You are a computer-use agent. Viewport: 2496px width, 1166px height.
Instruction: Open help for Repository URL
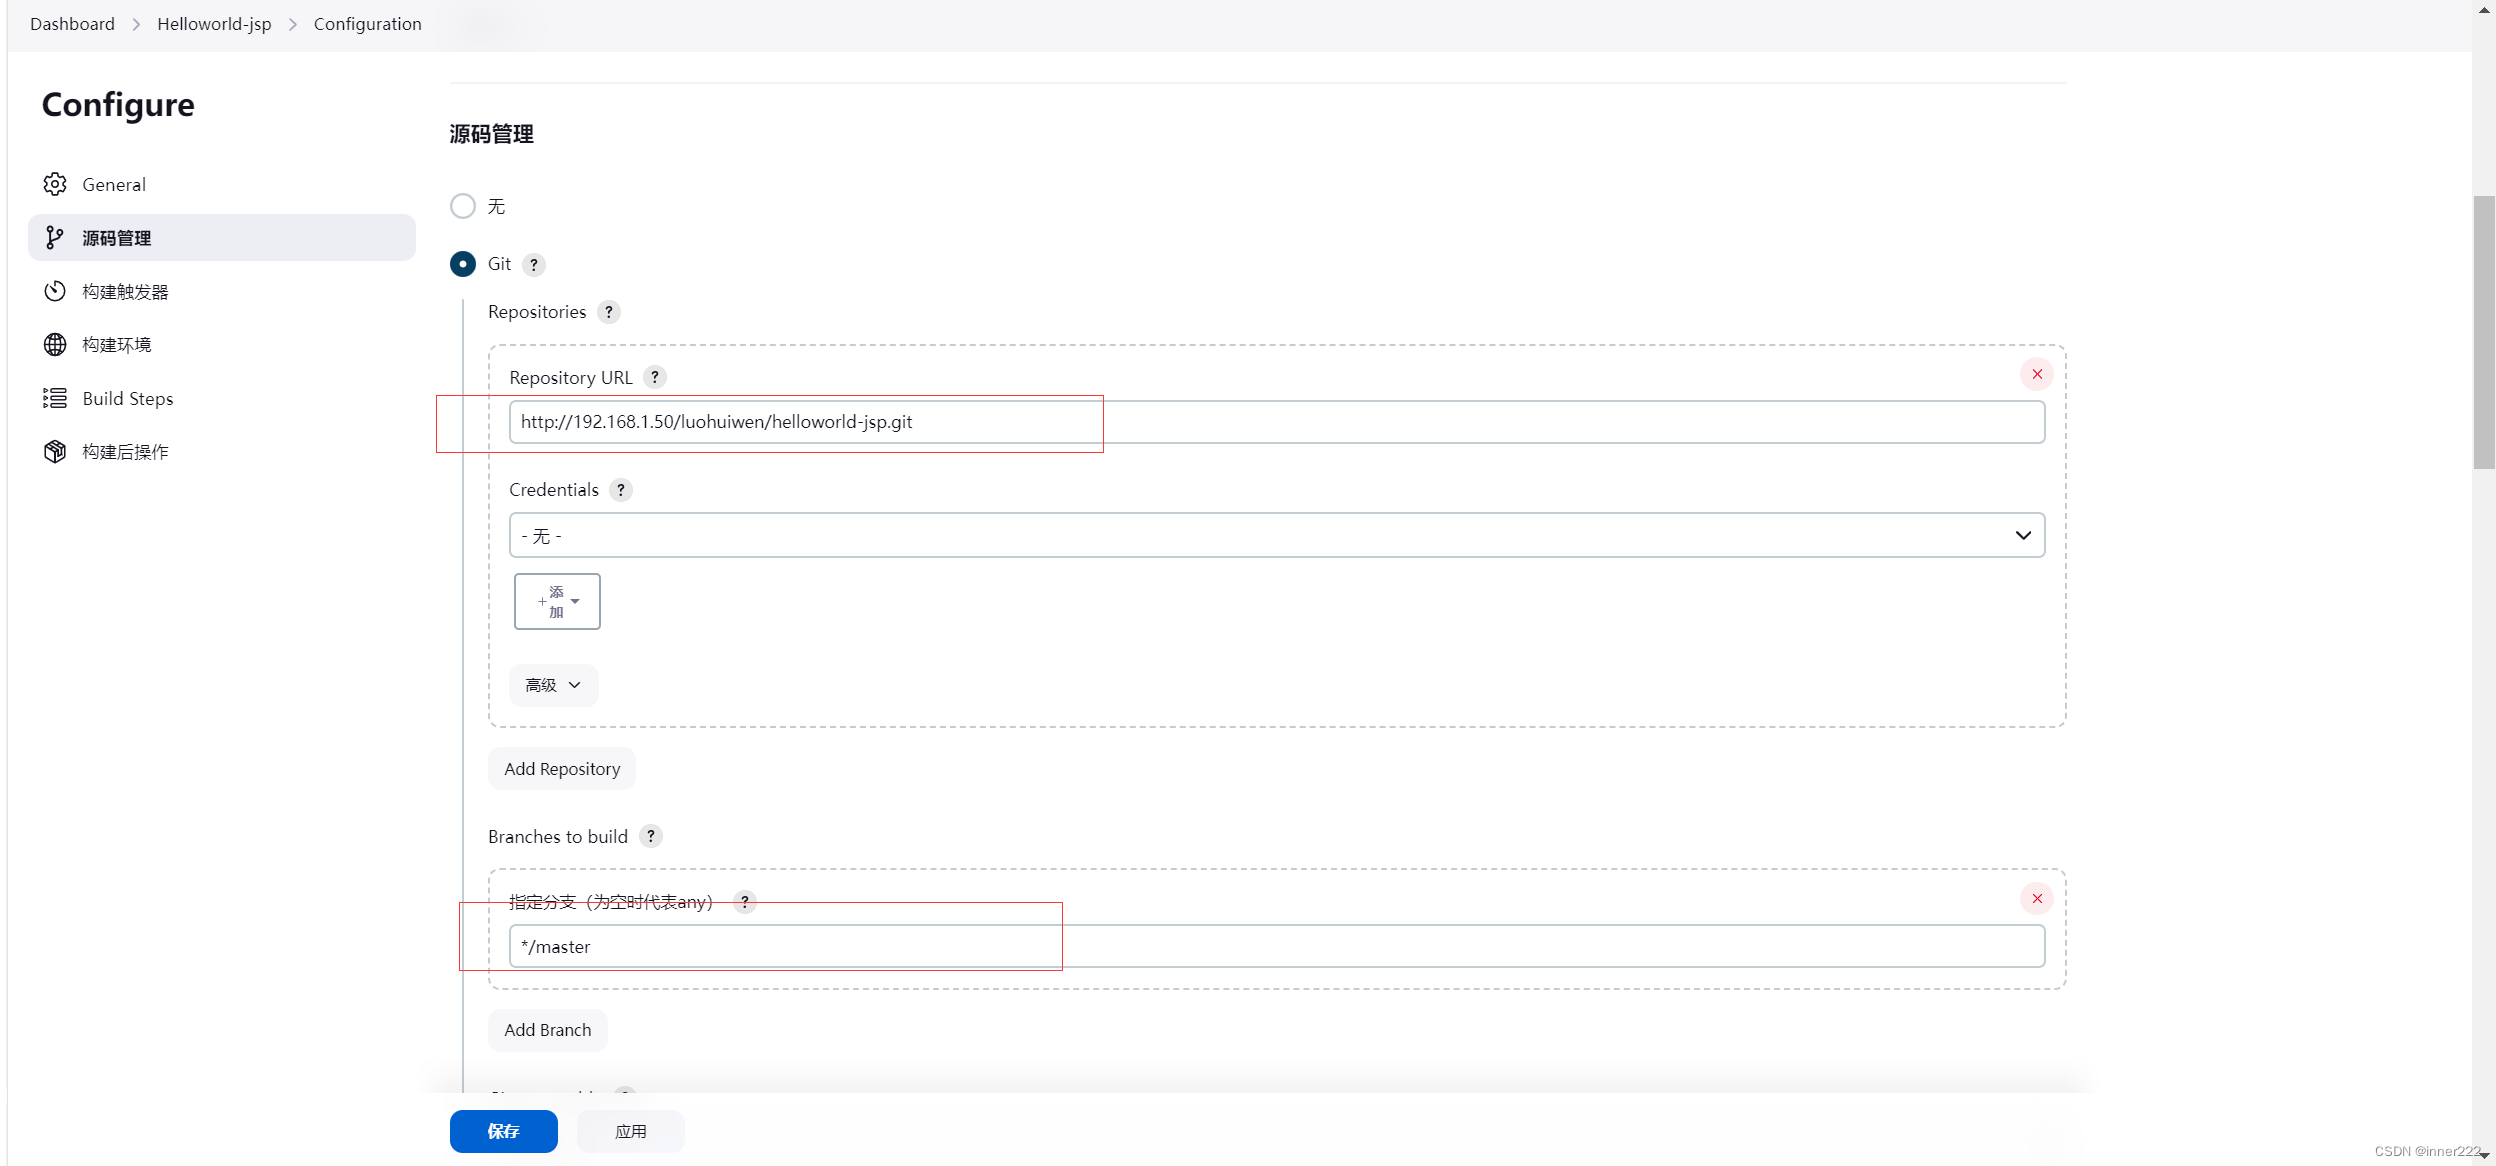click(655, 377)
